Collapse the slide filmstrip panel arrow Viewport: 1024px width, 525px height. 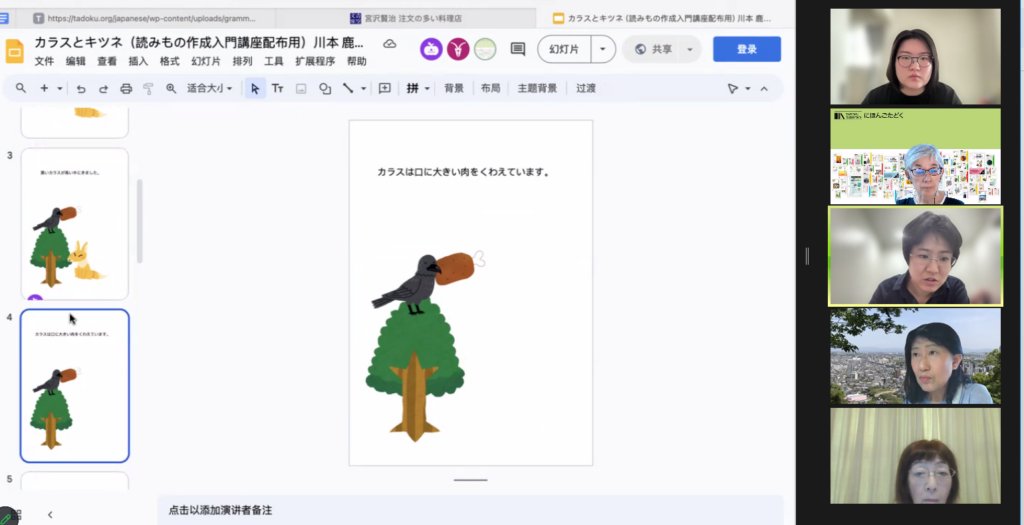(x=50, y=514)
